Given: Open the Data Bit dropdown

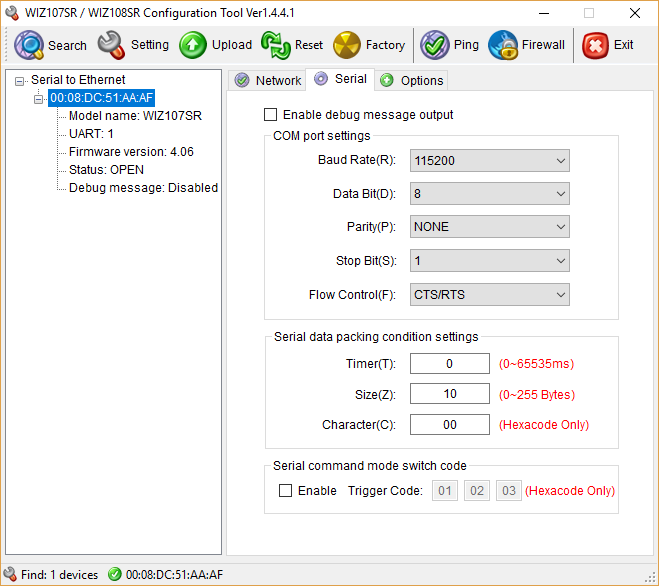Looking at the screenshot, I should 490,193.
